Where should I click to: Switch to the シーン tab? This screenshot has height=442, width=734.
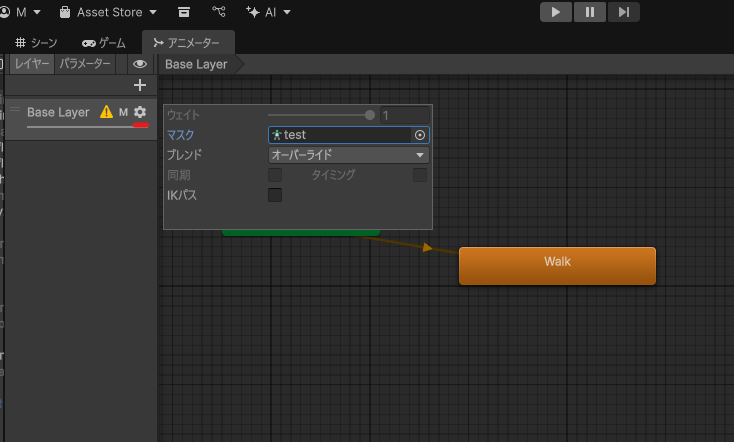pyautogui.click(x=36, y=43)
